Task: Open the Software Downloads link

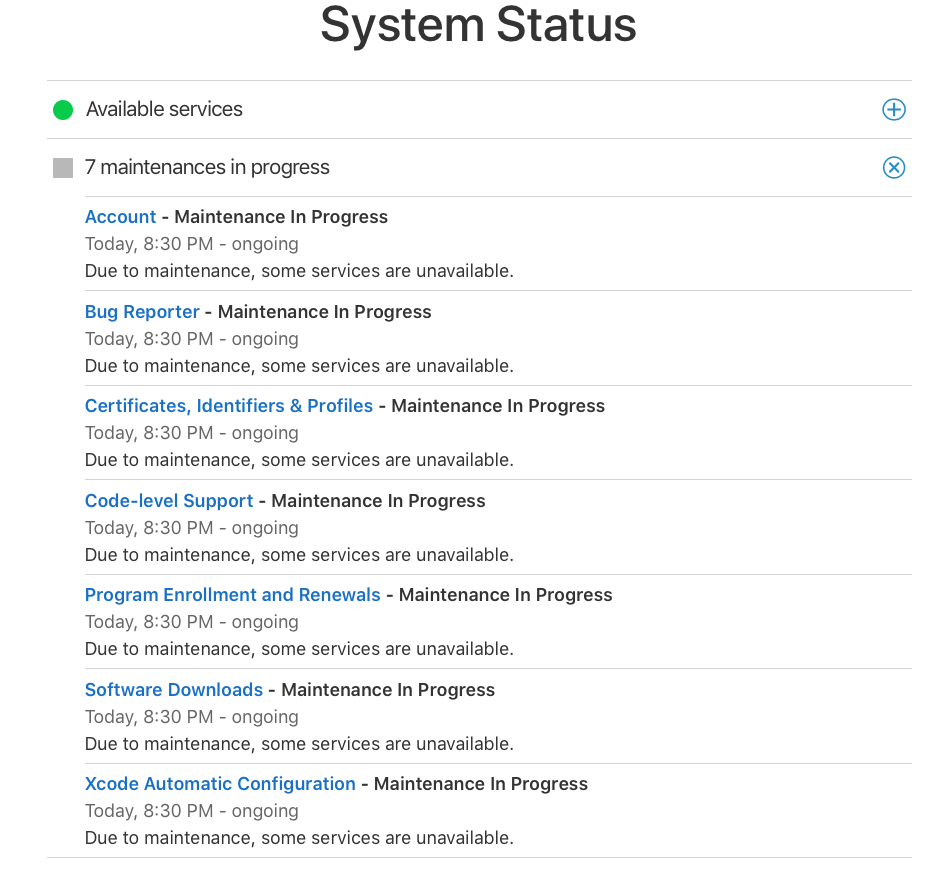Action: tap(173, 689)
